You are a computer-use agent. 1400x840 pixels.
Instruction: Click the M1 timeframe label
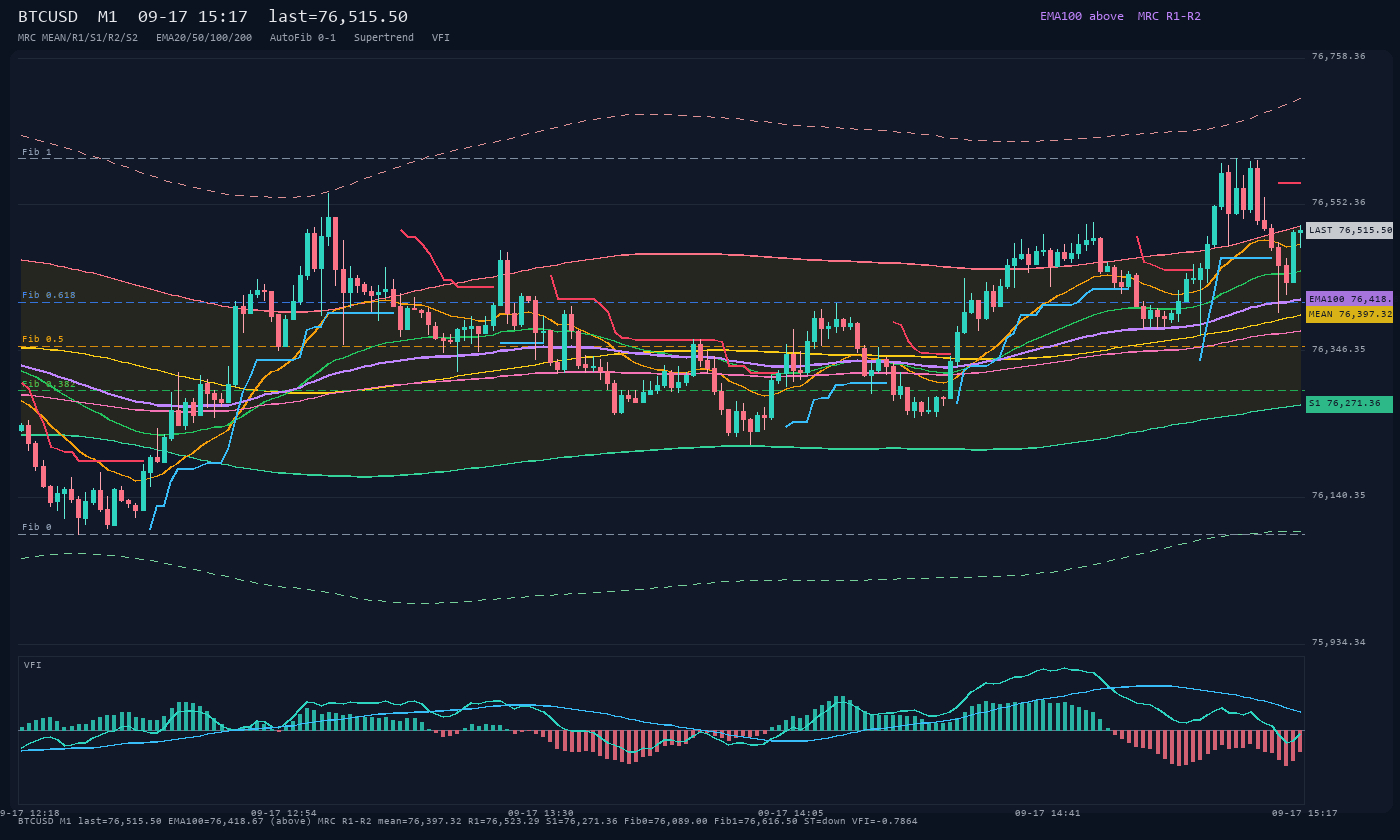click(x=108, y=16)
